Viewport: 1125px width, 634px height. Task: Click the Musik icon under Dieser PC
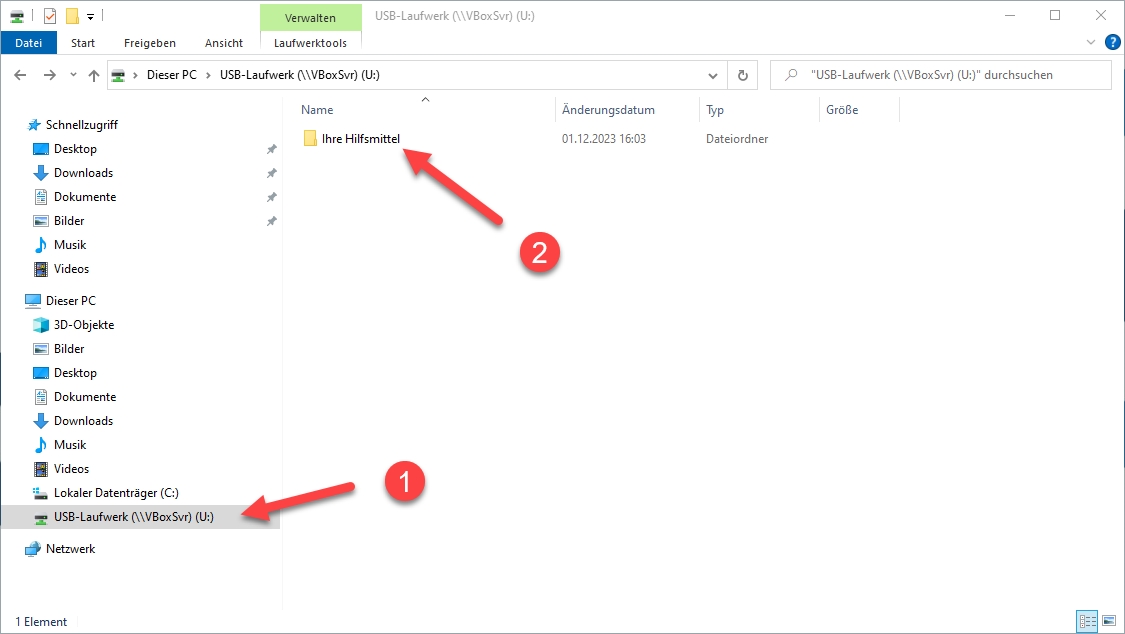click(x=41, y=445)
